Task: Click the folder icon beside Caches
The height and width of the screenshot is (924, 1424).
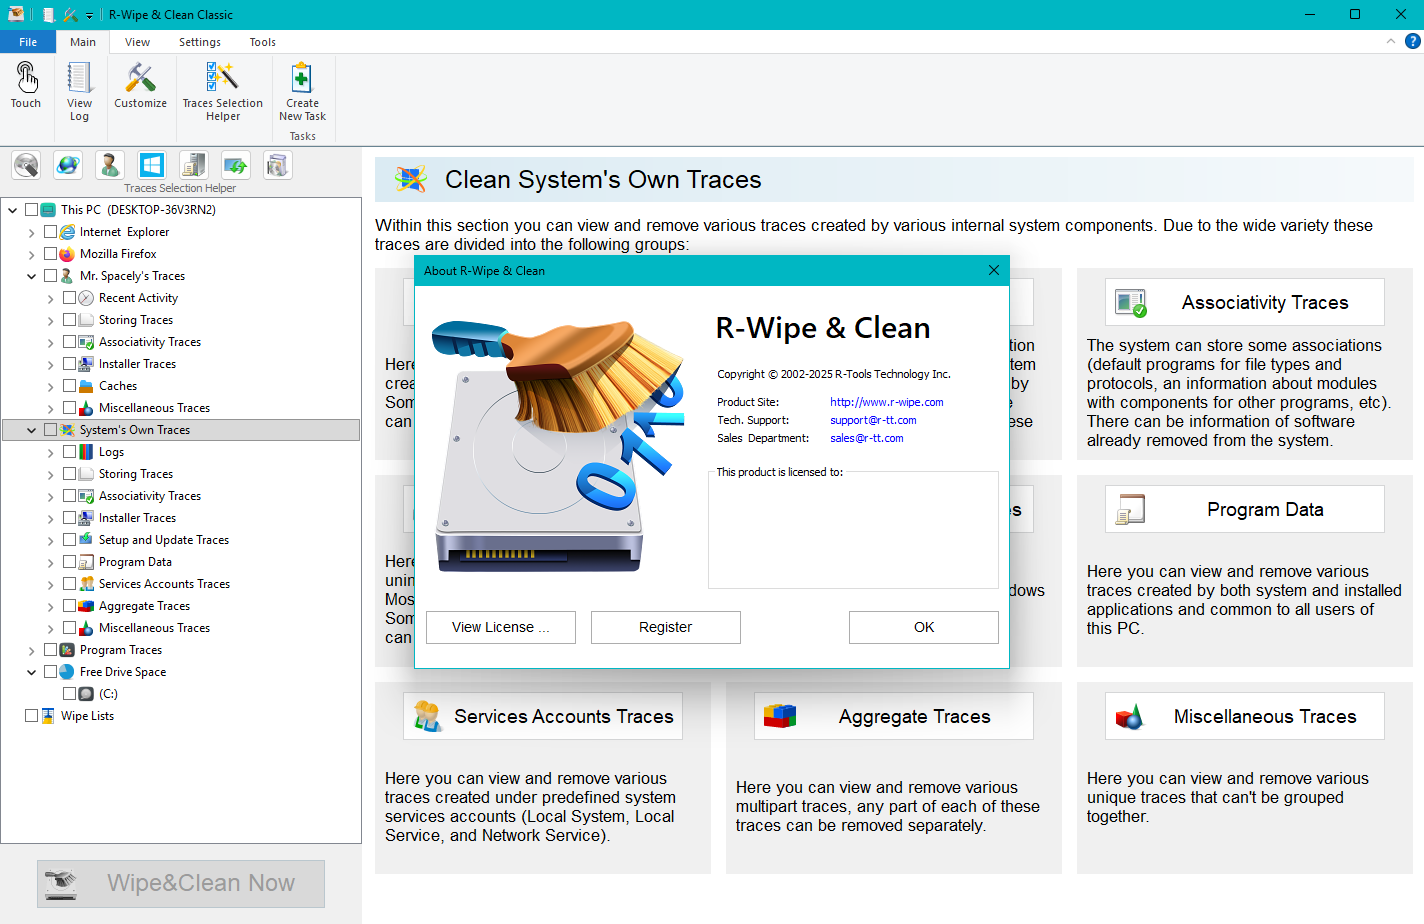Action: tap(86, 386)
